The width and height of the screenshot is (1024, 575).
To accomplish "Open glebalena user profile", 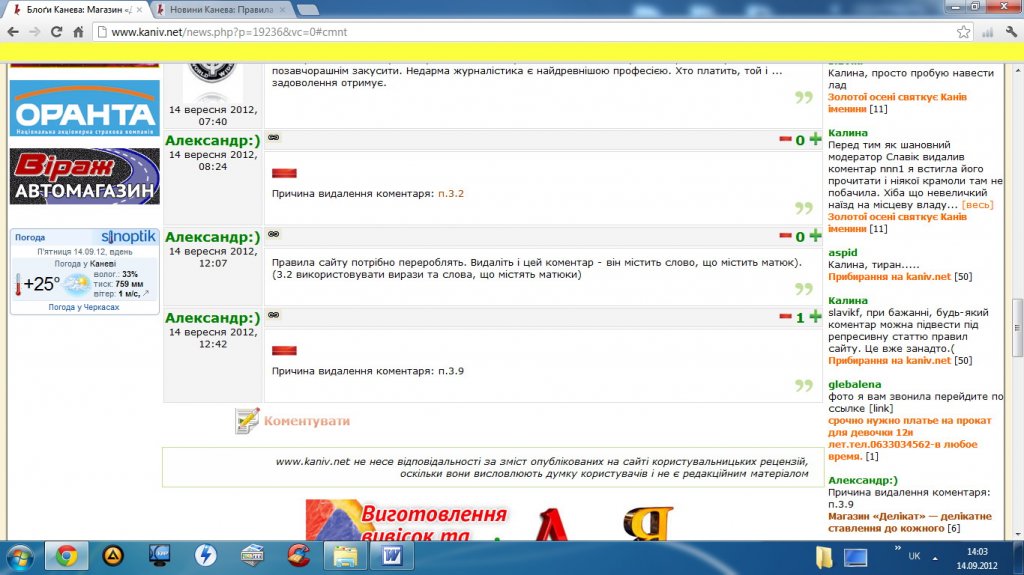I will click(x=854, y=384).
